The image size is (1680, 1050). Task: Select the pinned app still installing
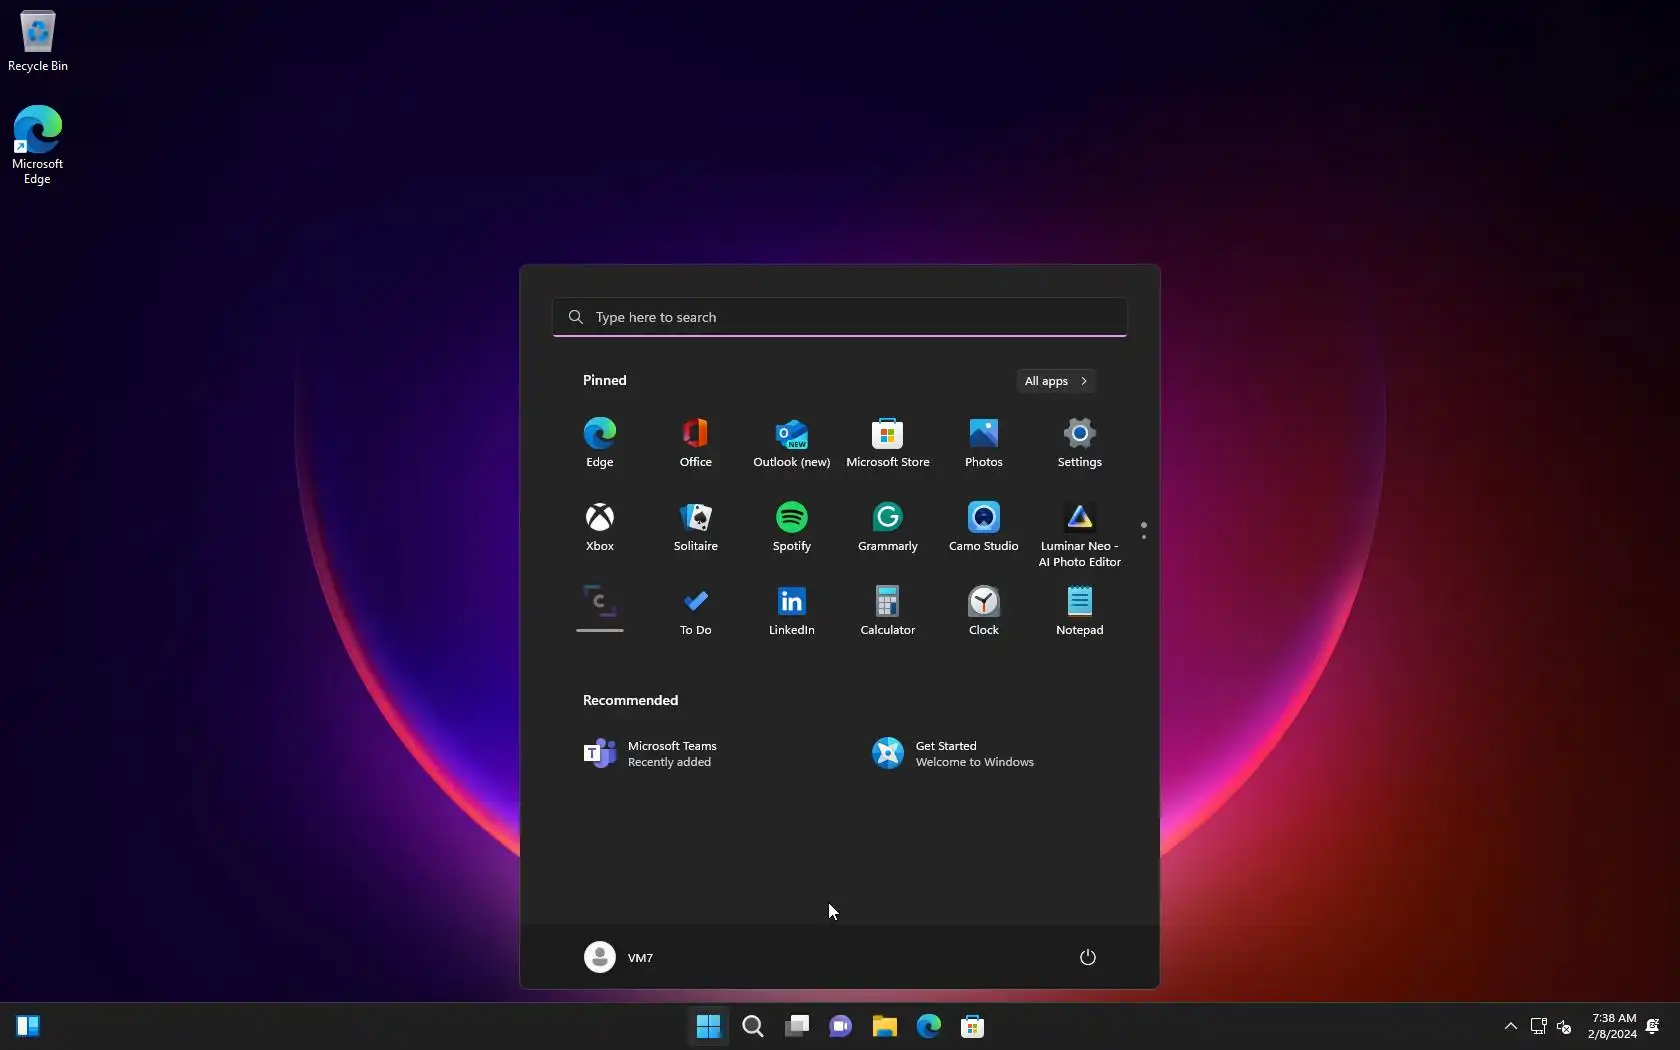point(600,607)
